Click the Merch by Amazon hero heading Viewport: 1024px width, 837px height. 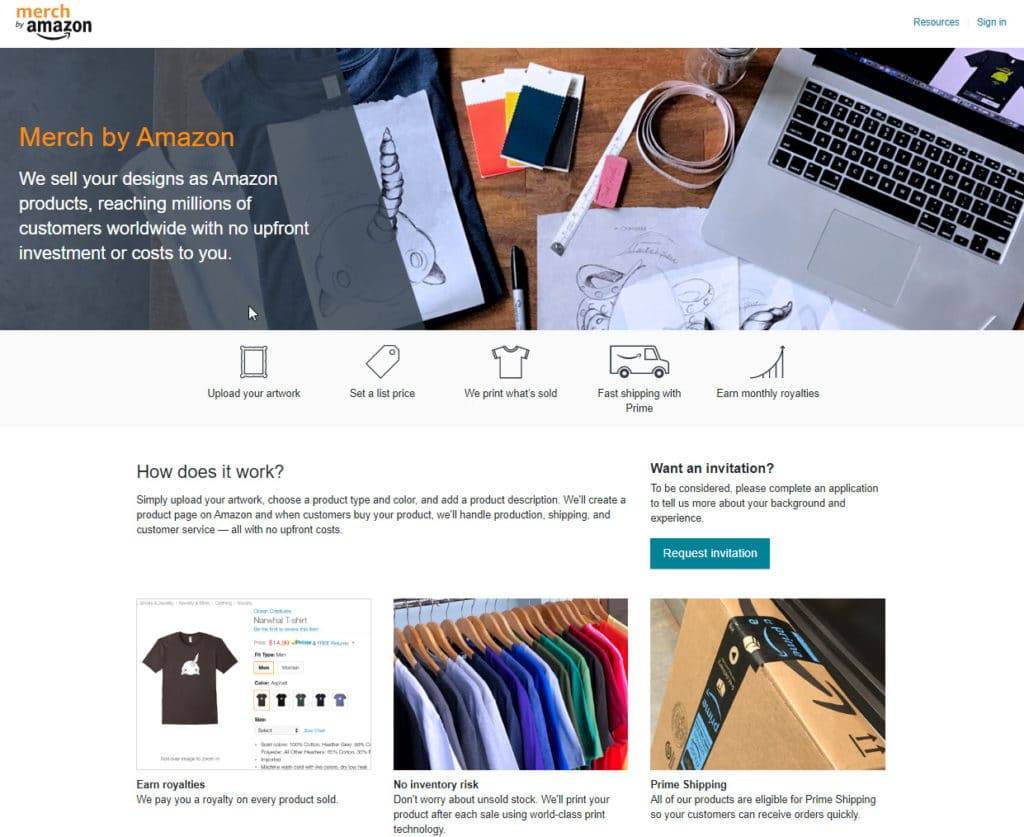tap(127, 138)
